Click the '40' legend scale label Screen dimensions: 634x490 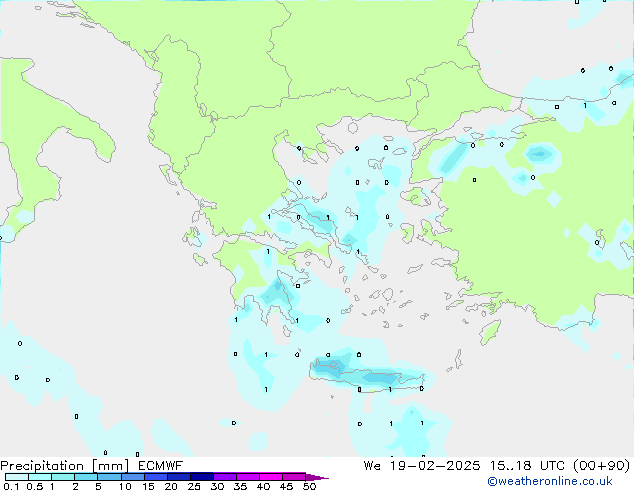tap(263, 486)
